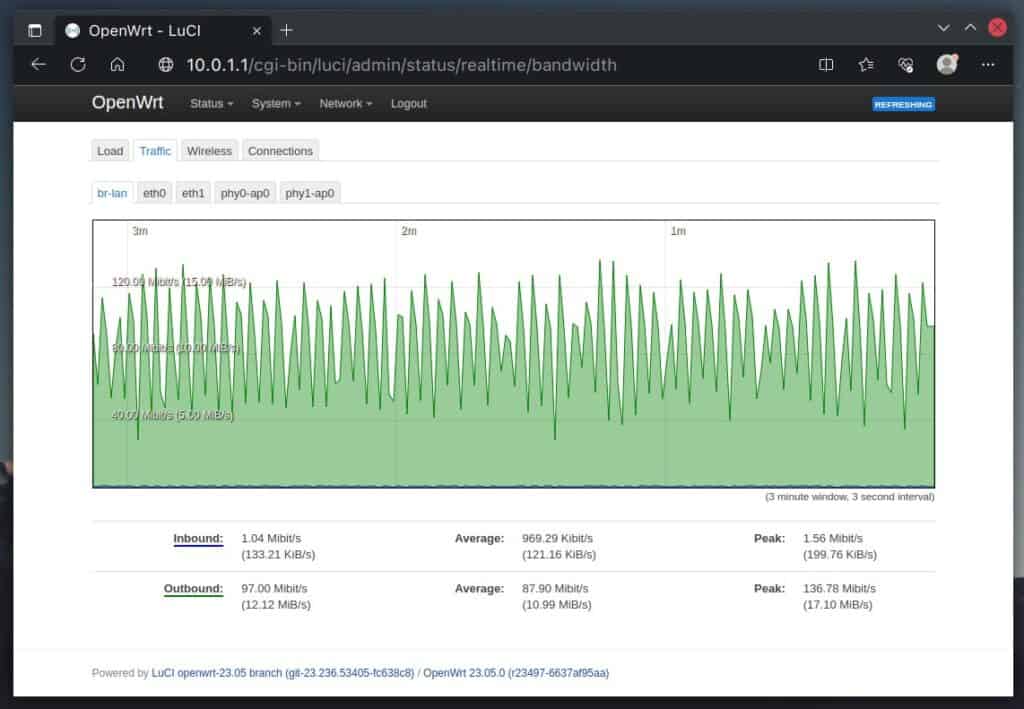Click the Logout link
The width and height of the screenshot is (1024, 709).
click(408, 104)
